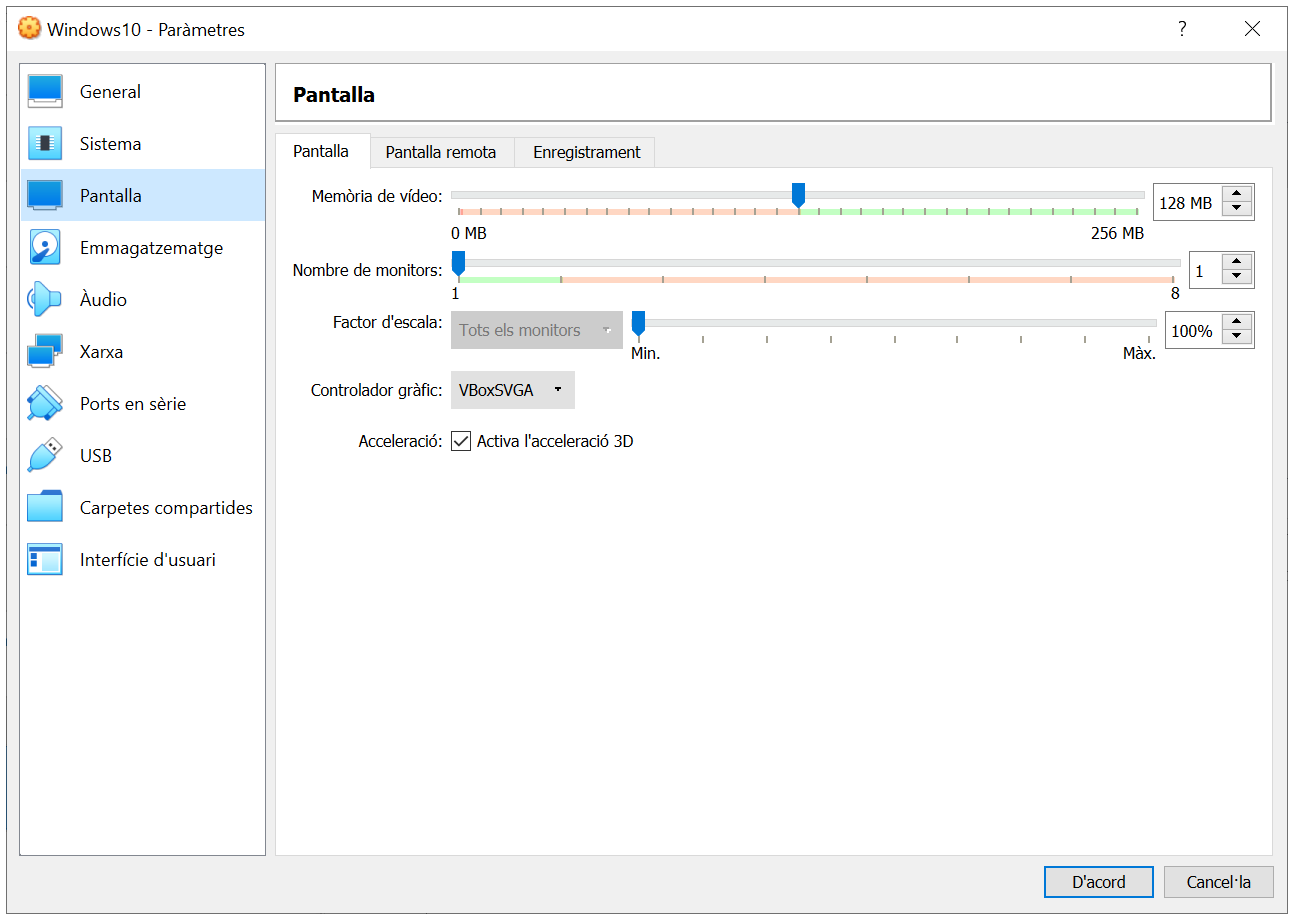Click the Memòria de vídeo slider handle
Viewport: 1291px width, 917px height.
[798, 195]
